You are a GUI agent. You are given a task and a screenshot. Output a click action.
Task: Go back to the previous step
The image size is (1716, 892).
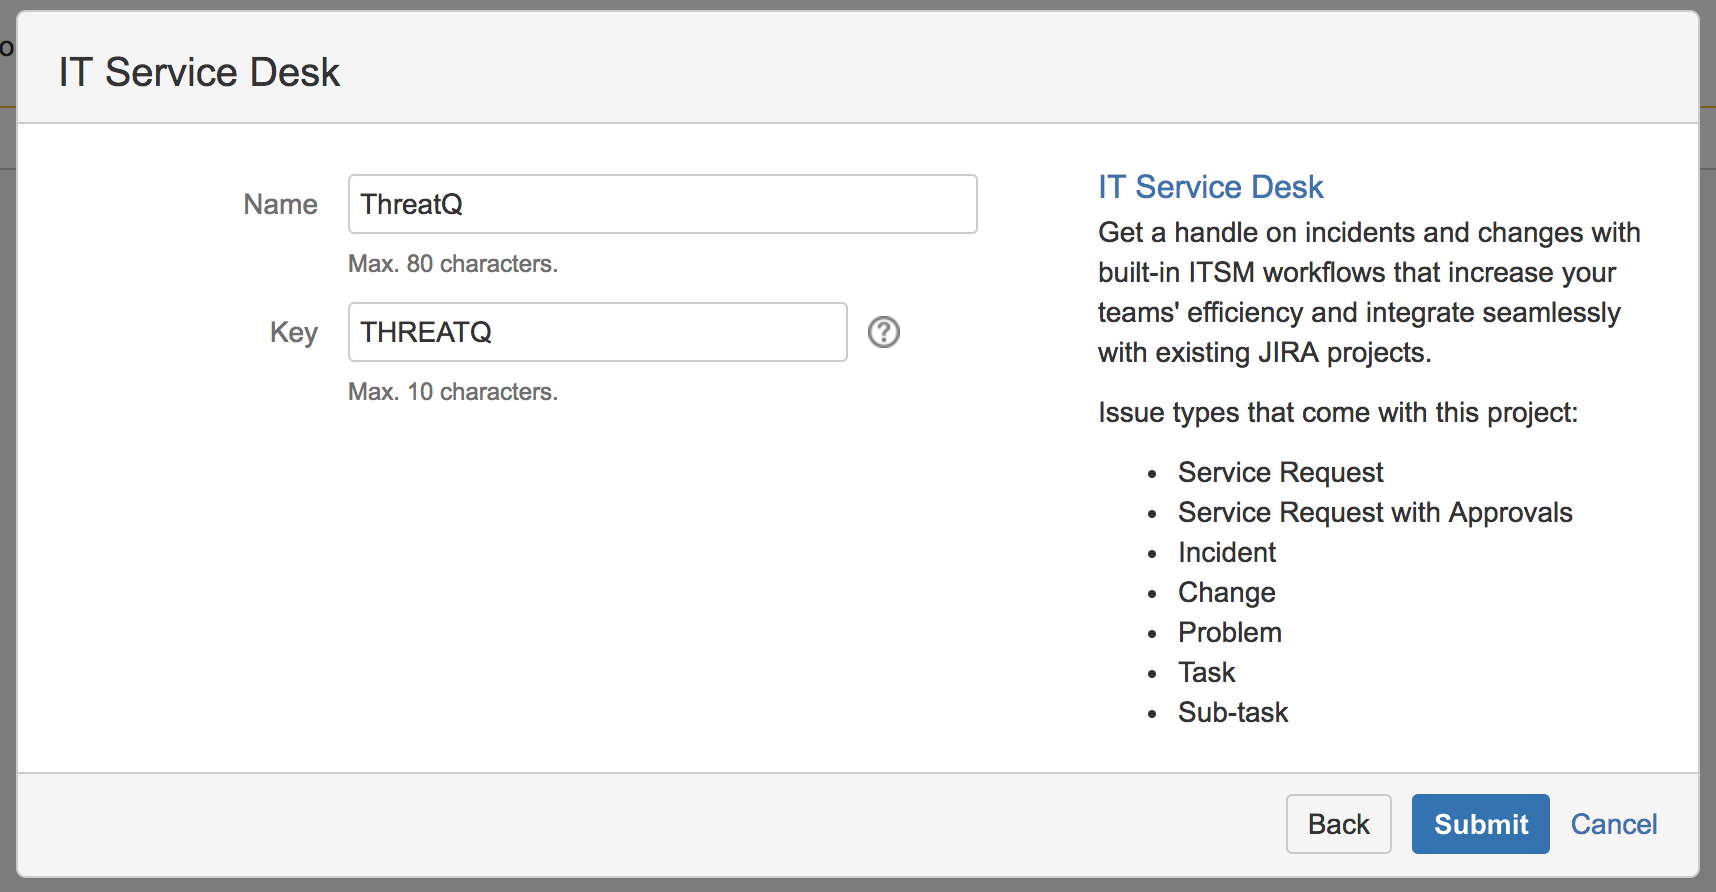(x=1338, y=824)
